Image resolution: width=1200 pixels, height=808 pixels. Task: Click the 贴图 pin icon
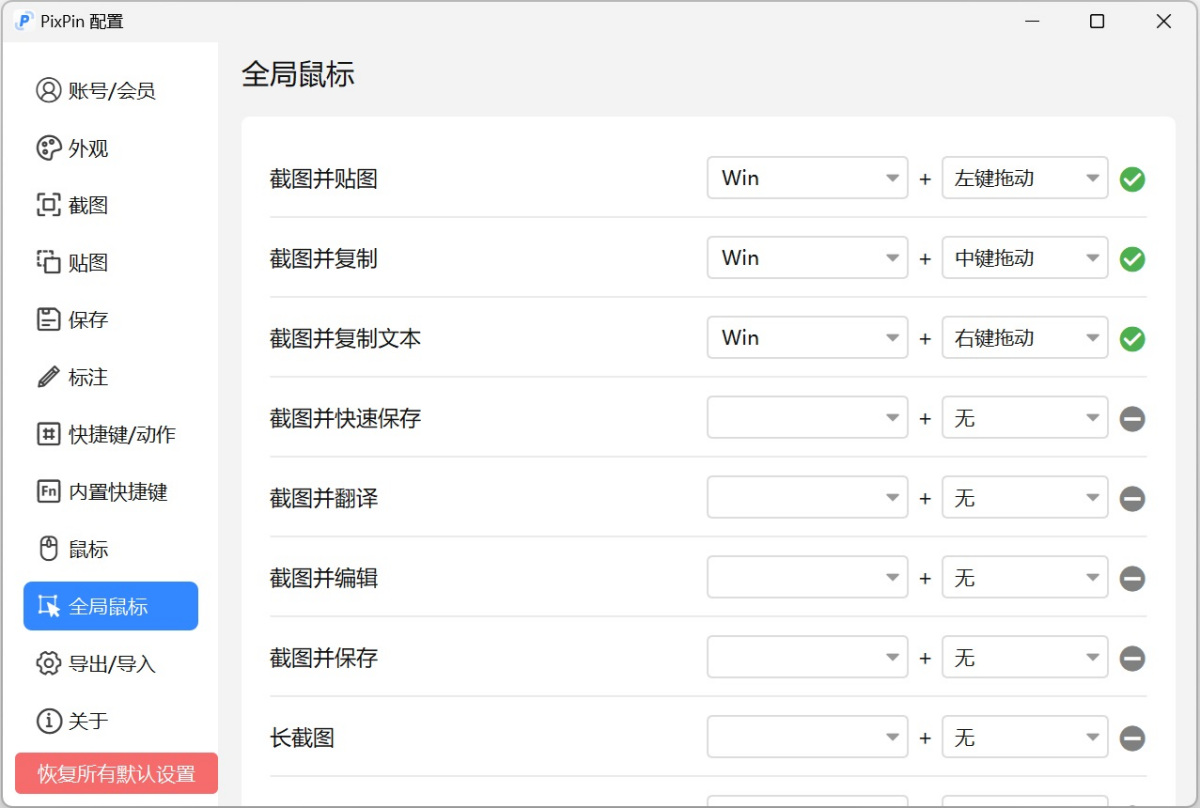48,263
